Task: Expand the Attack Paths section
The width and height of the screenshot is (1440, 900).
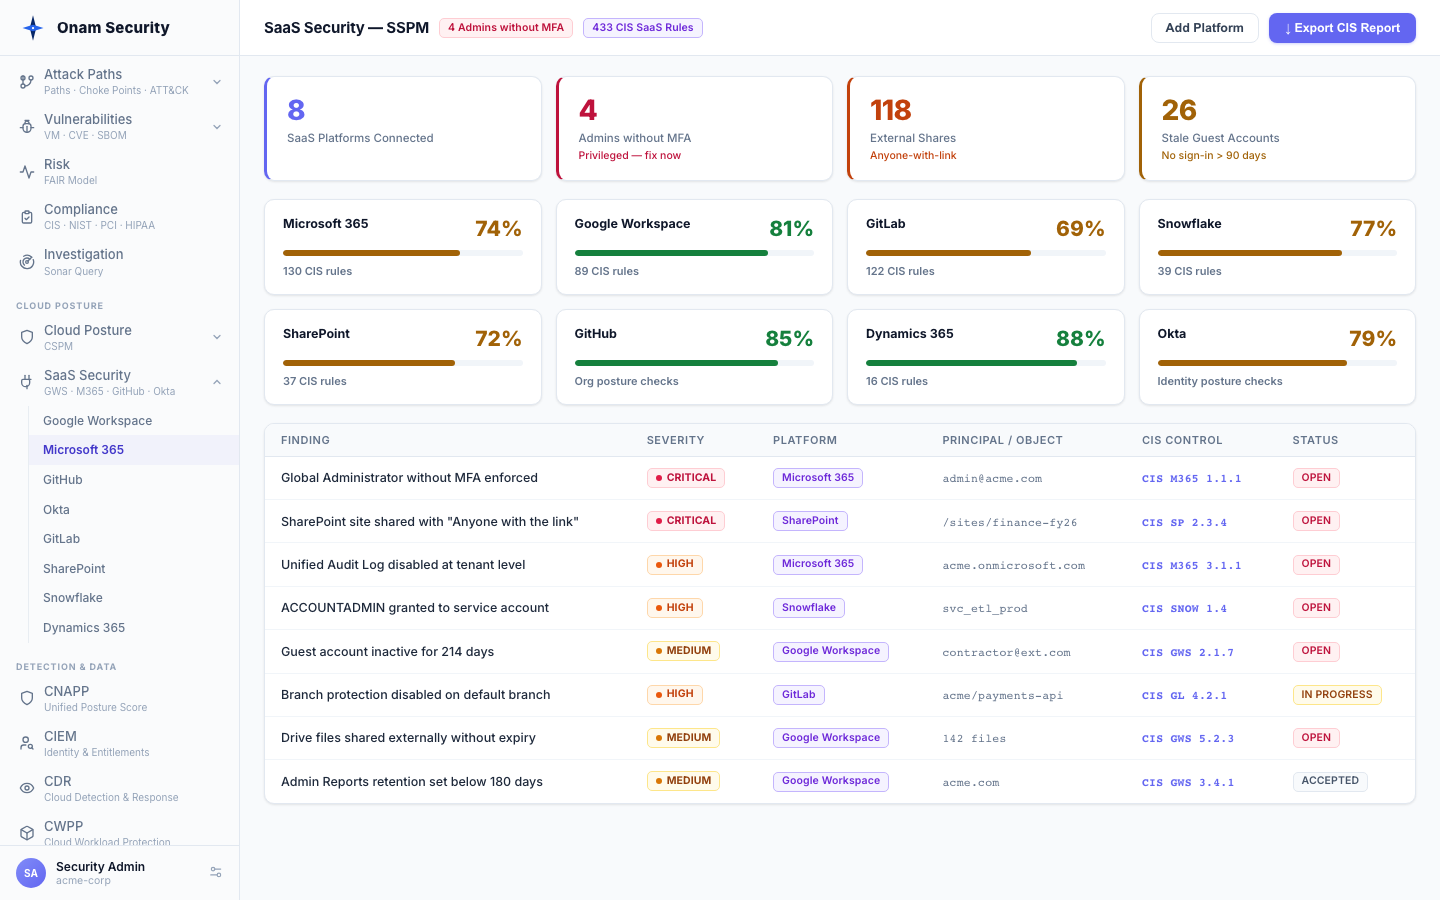Action: coord(217,82)
